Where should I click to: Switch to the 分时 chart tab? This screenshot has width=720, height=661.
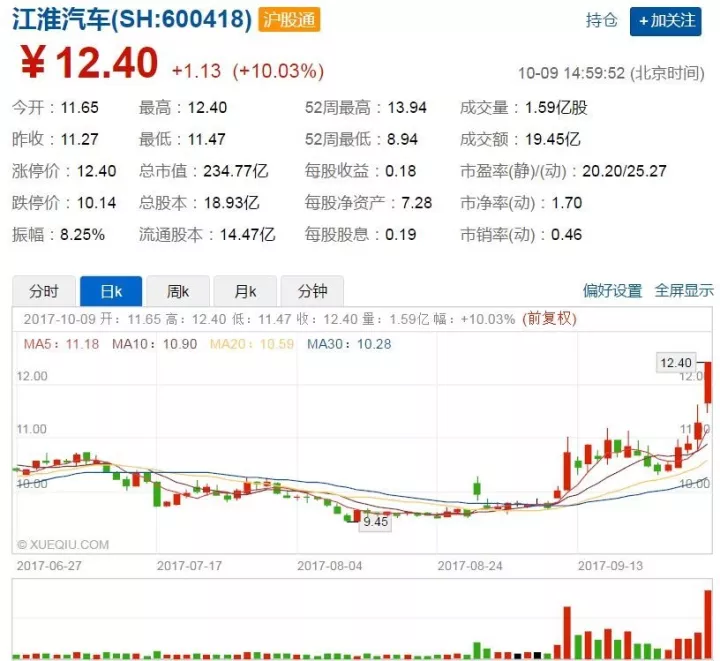[44, 291]
